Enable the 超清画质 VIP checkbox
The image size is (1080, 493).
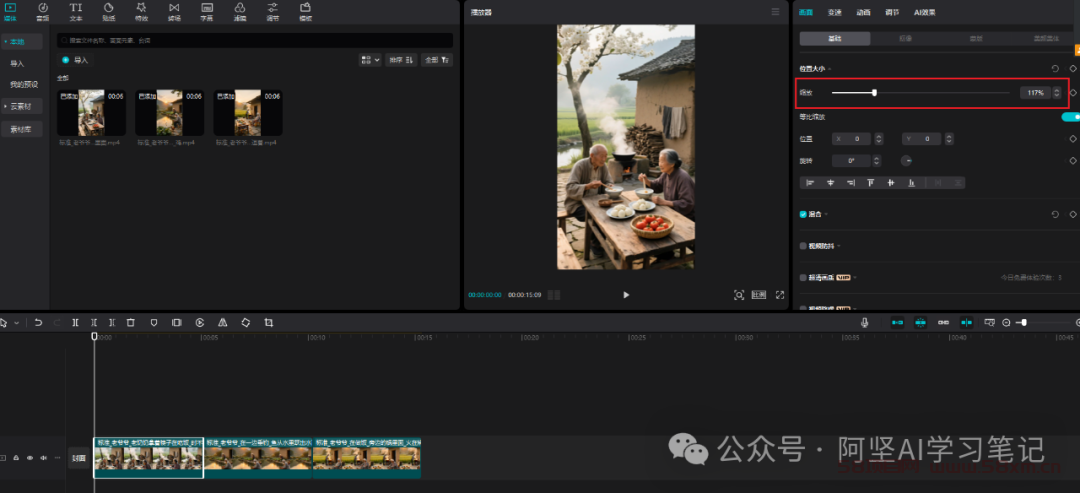pyautogui.click(x=803, y=277)
